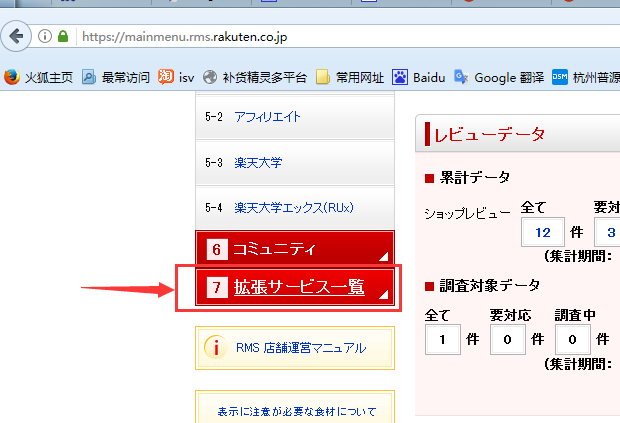Focus the mainmenu.rms.rakuten.co.jp address bar
Viewport: 620px width, 423px height.
tap(348, 37)
